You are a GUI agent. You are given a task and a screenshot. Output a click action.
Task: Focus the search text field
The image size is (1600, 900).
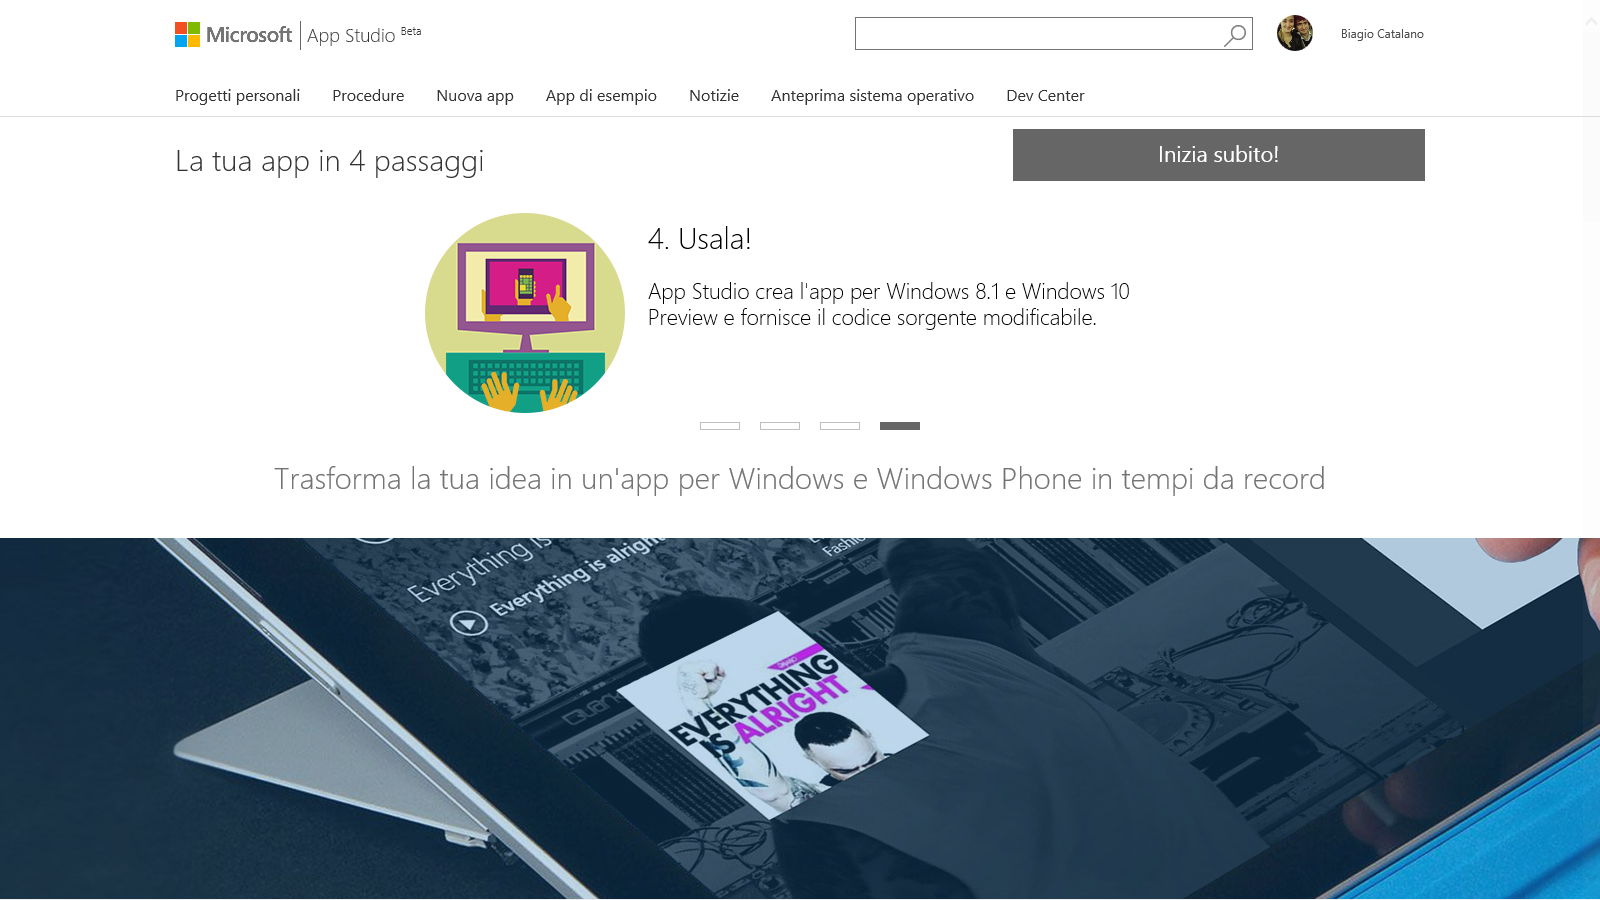pyautogui.click(x=1038, y=34)
